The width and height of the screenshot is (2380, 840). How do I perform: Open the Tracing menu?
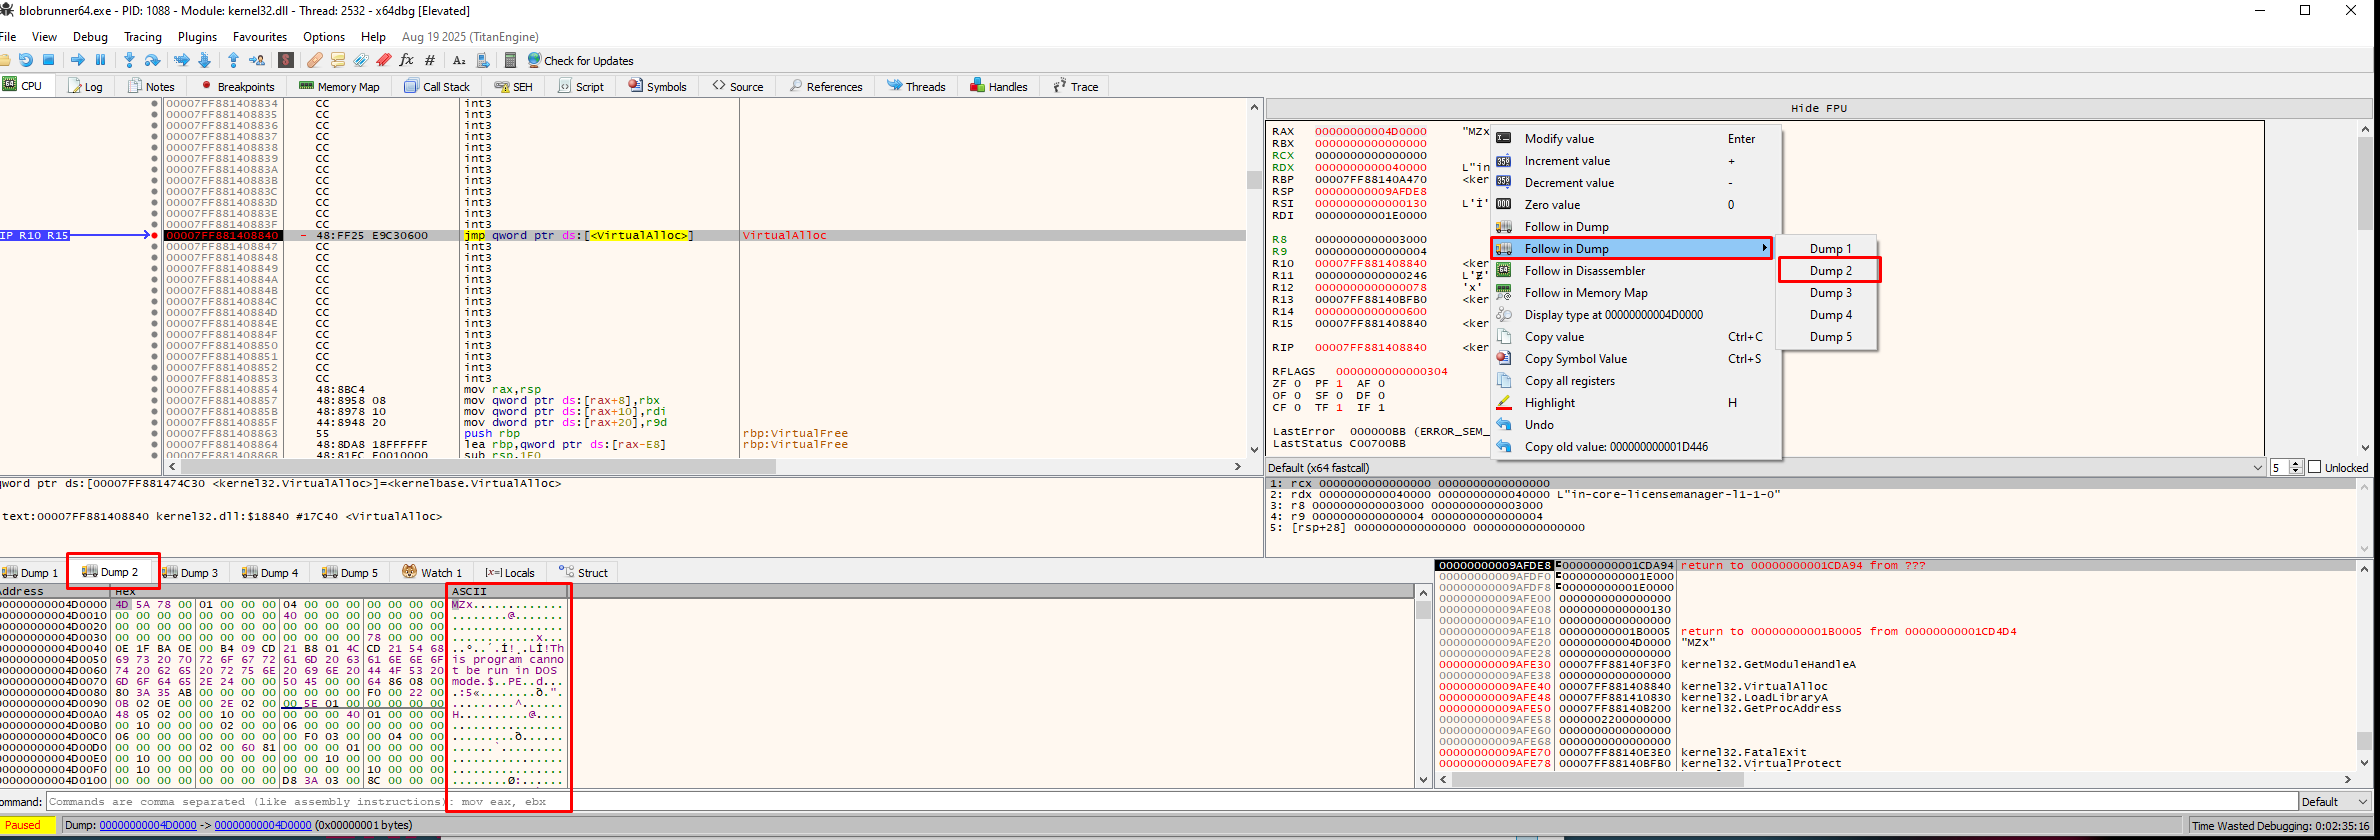coord(142,36)
